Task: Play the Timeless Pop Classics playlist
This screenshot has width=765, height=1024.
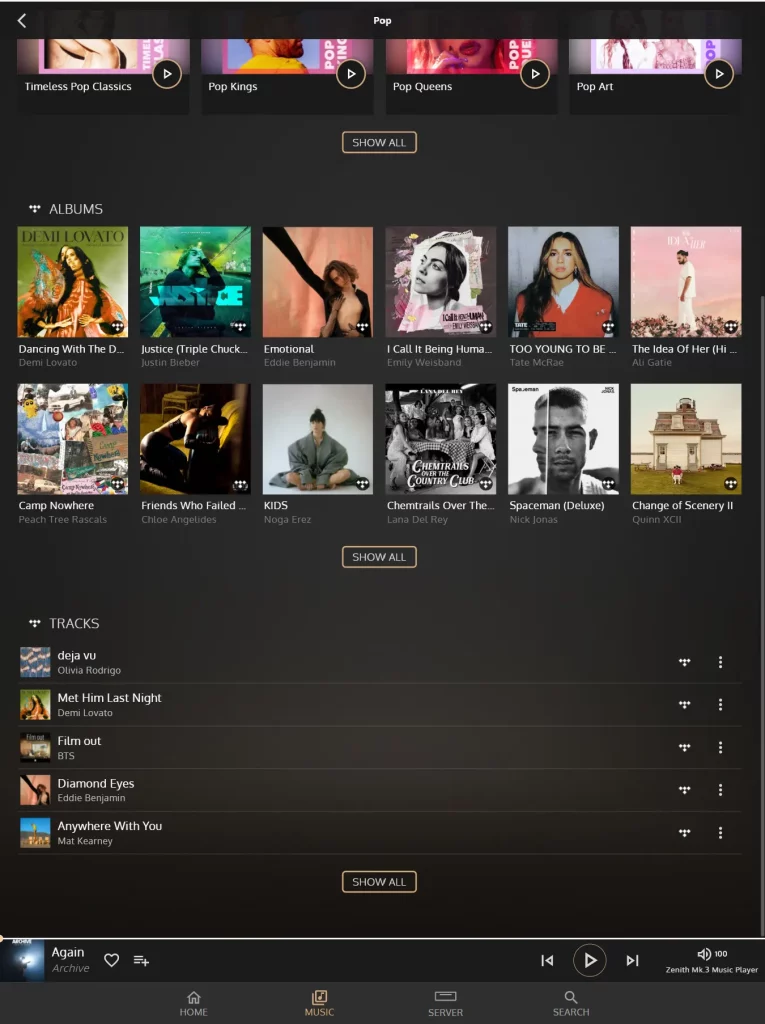Action: 167,74
